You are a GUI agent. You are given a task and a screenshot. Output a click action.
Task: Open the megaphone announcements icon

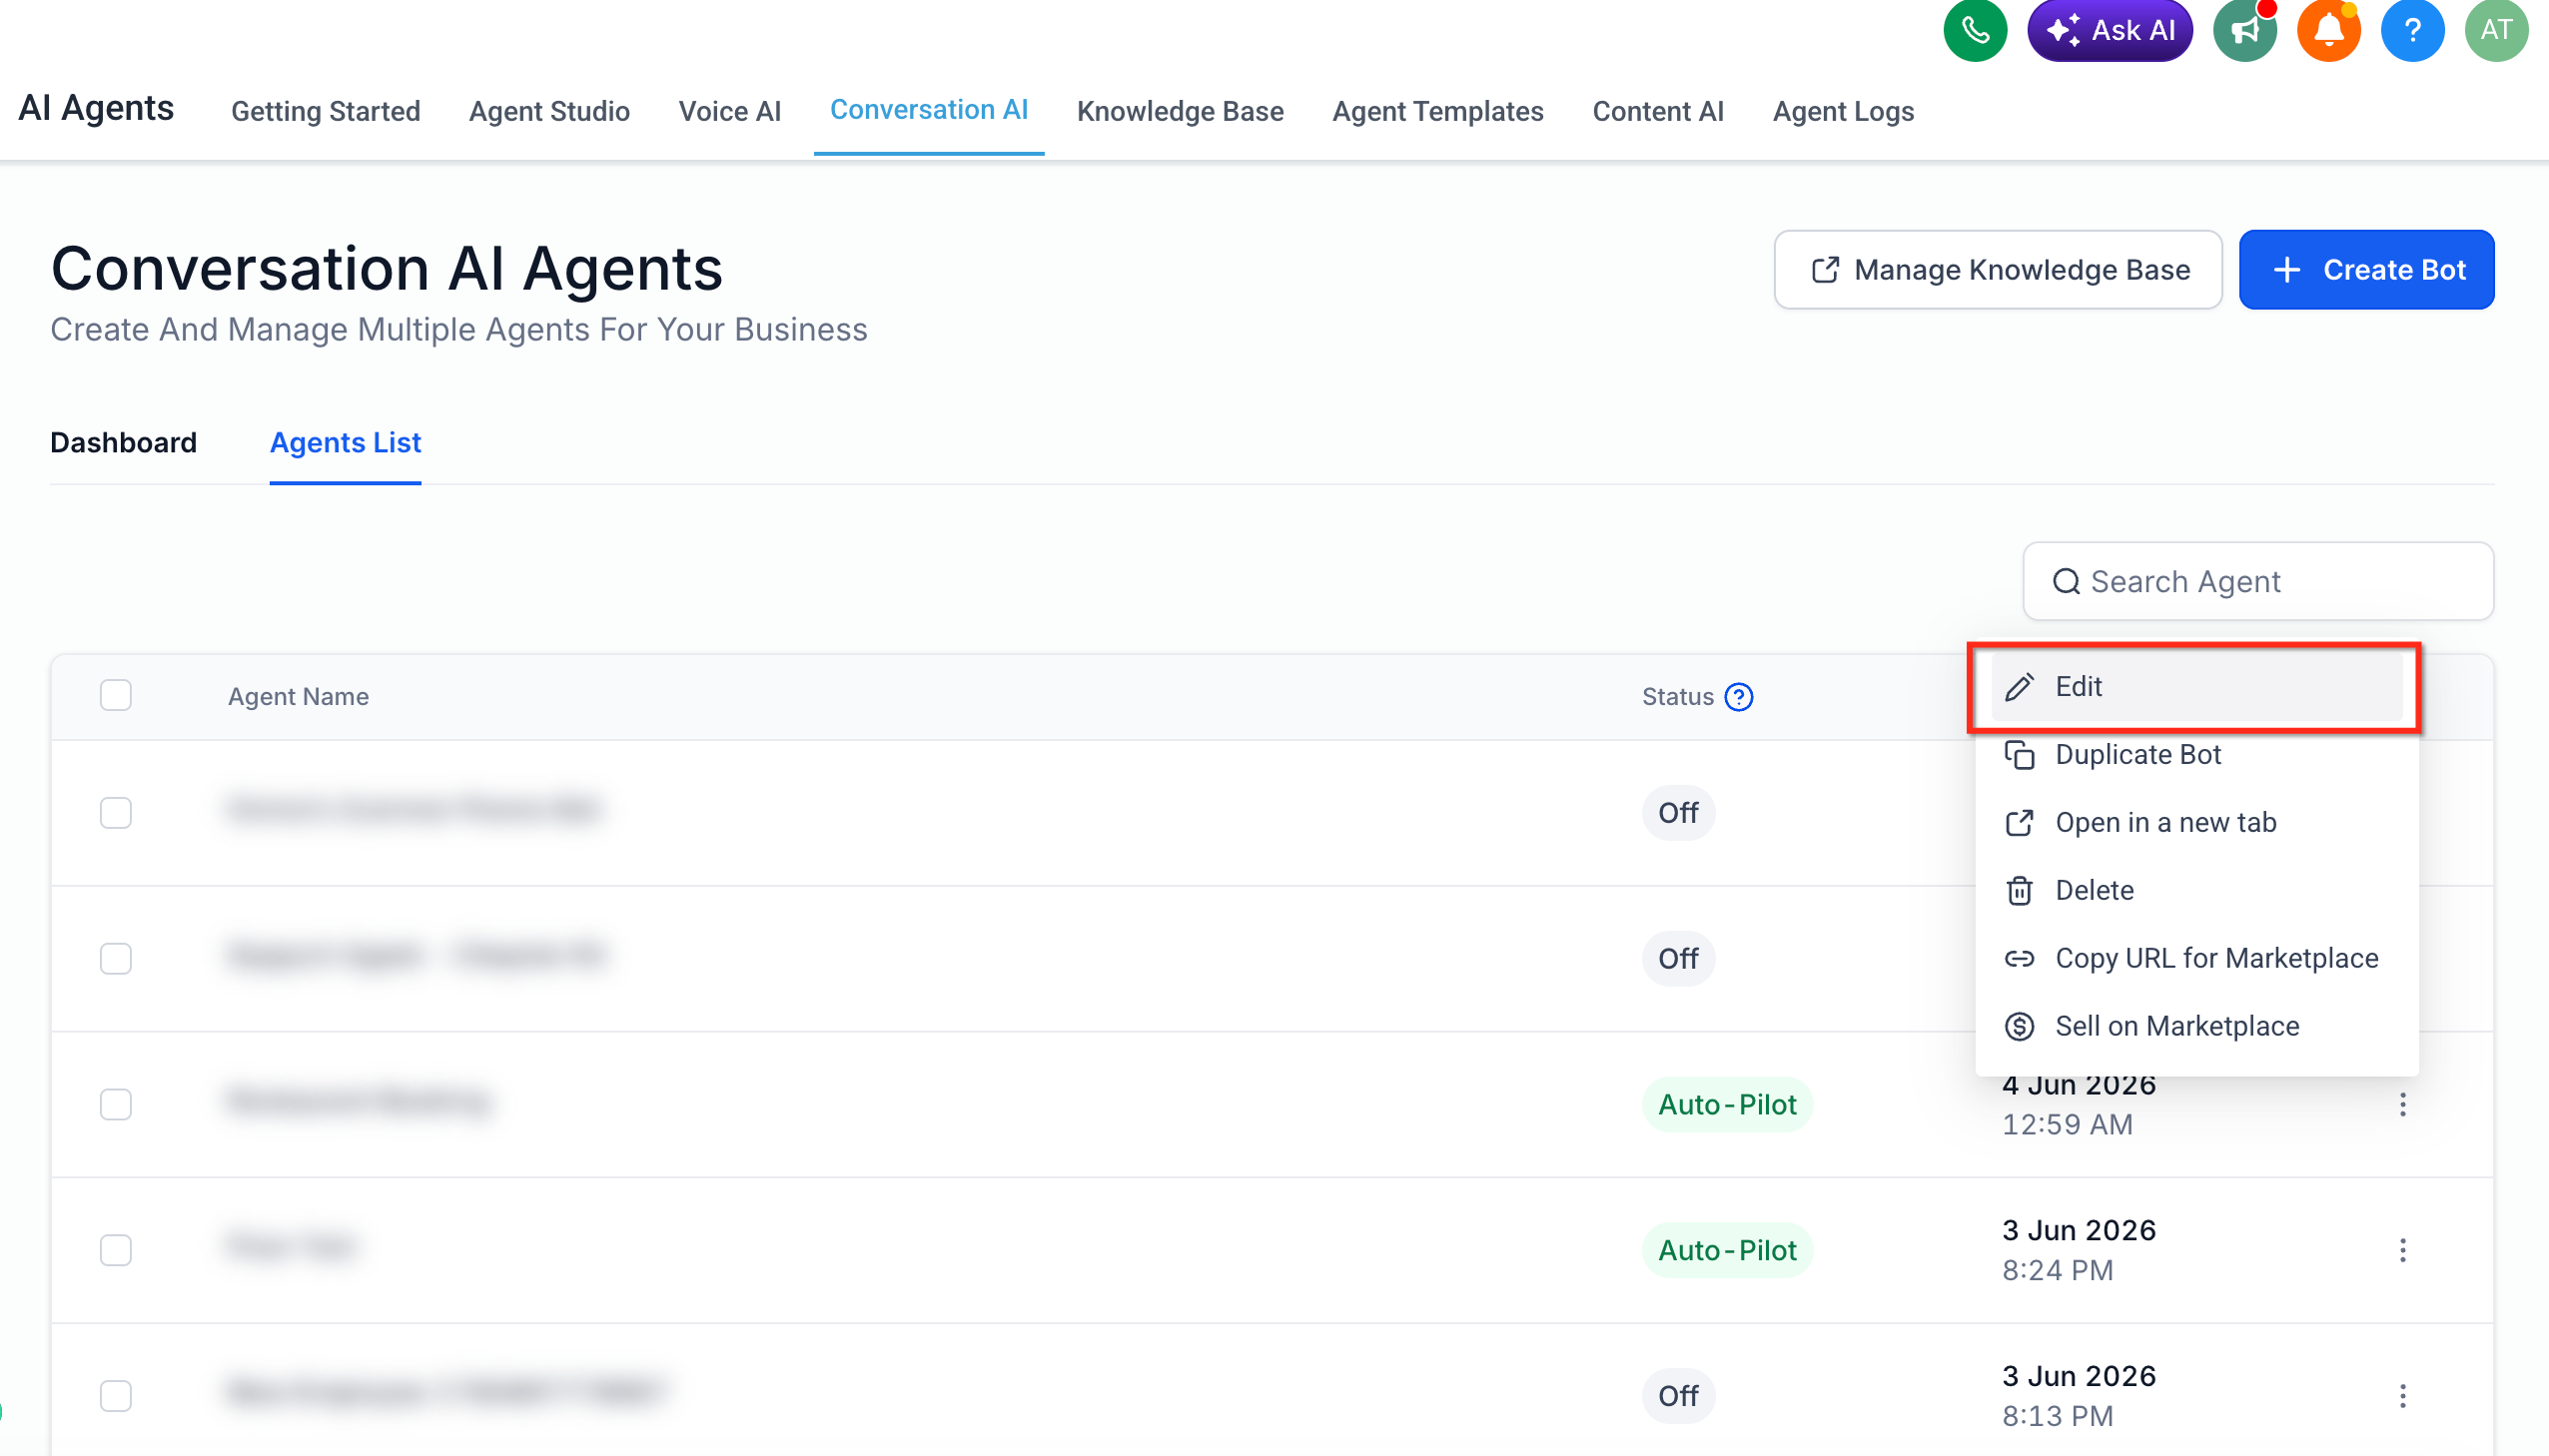pos(2244,30)
